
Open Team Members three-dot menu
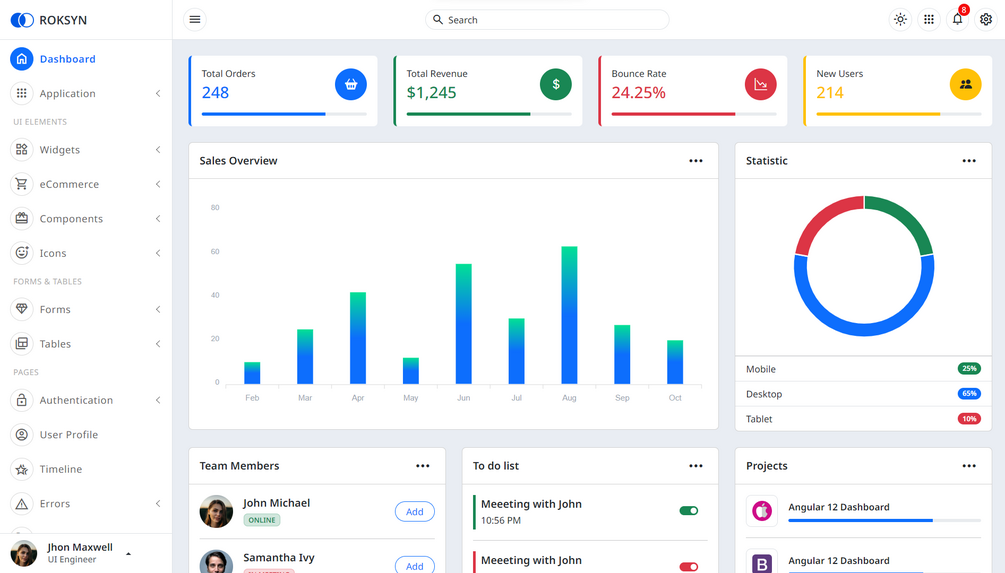point(422,466)
